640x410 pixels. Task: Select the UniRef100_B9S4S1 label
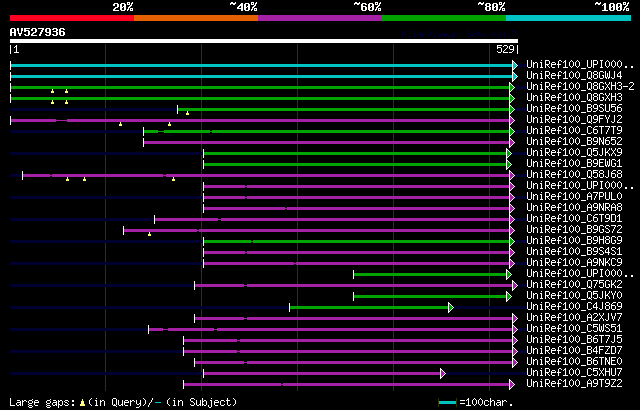[574, 252]
